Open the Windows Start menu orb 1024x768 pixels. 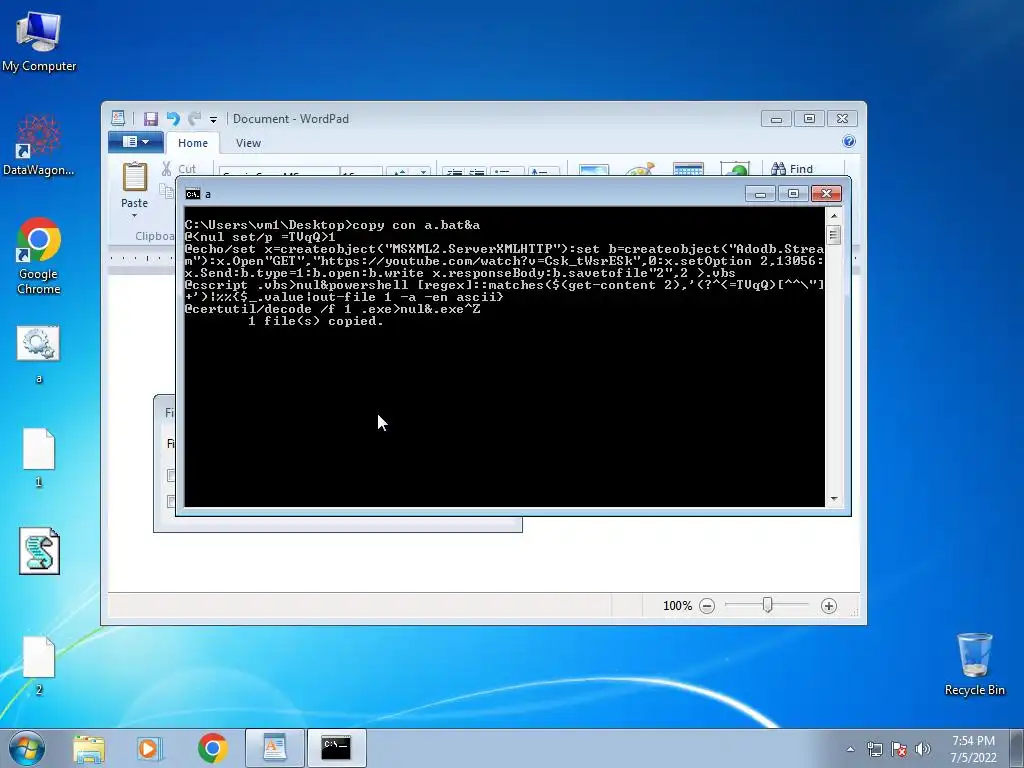pyautogui.click(x=27, y=748)
